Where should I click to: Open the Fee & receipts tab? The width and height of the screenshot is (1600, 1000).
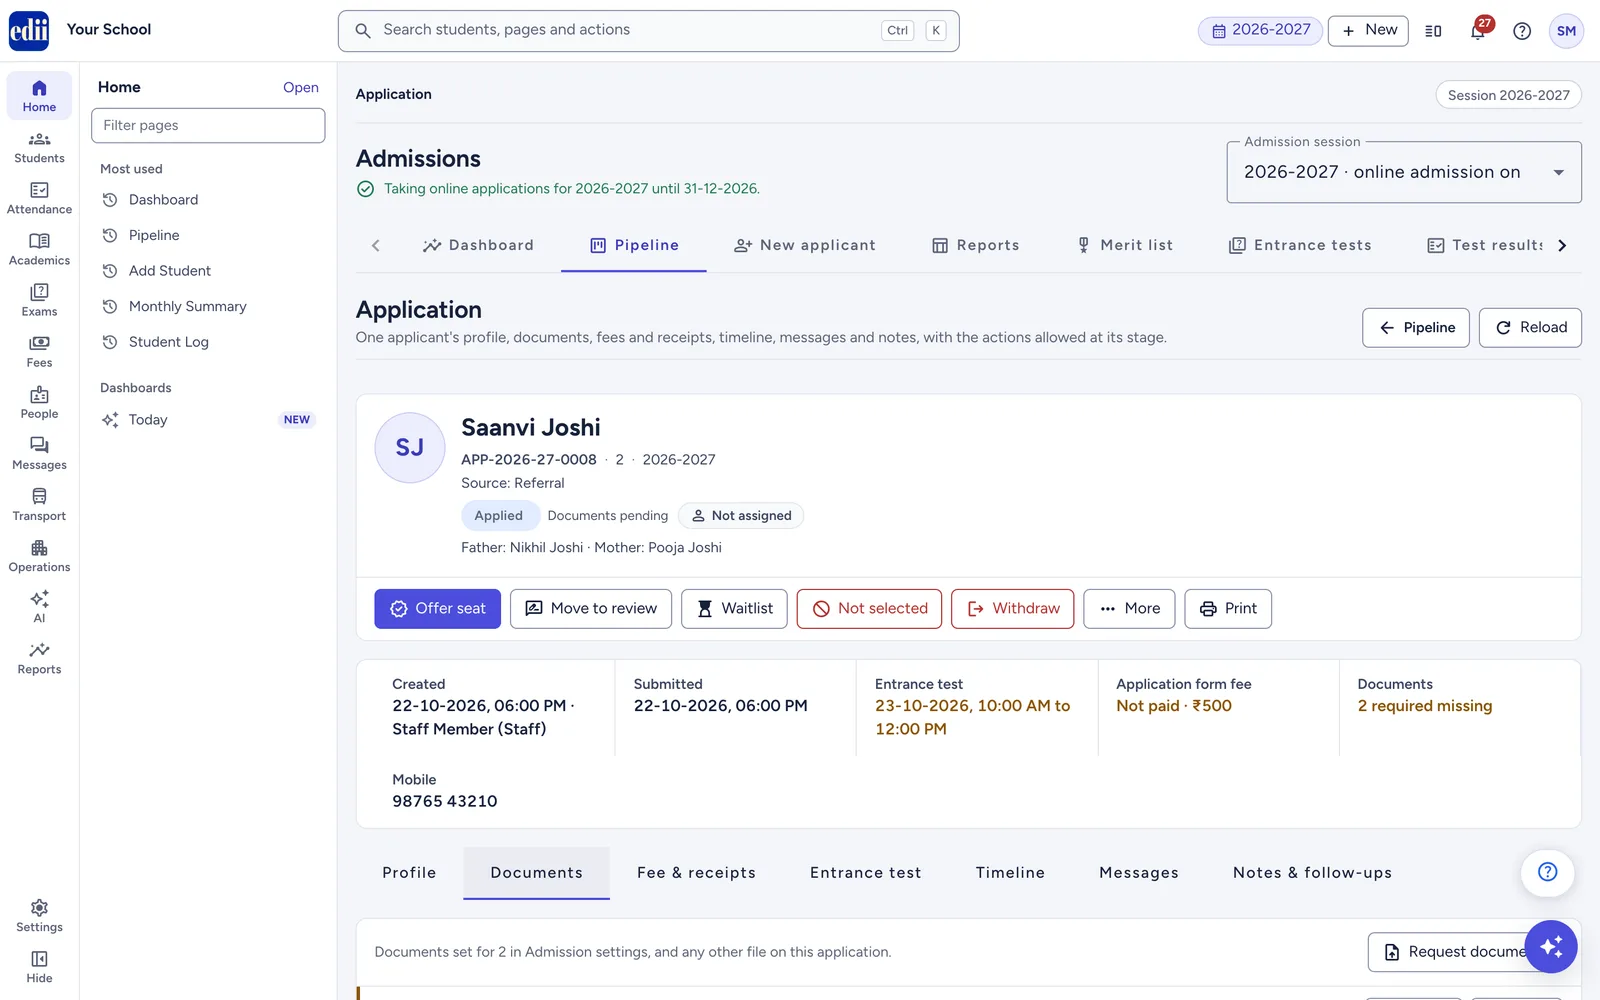coord(696,873)
